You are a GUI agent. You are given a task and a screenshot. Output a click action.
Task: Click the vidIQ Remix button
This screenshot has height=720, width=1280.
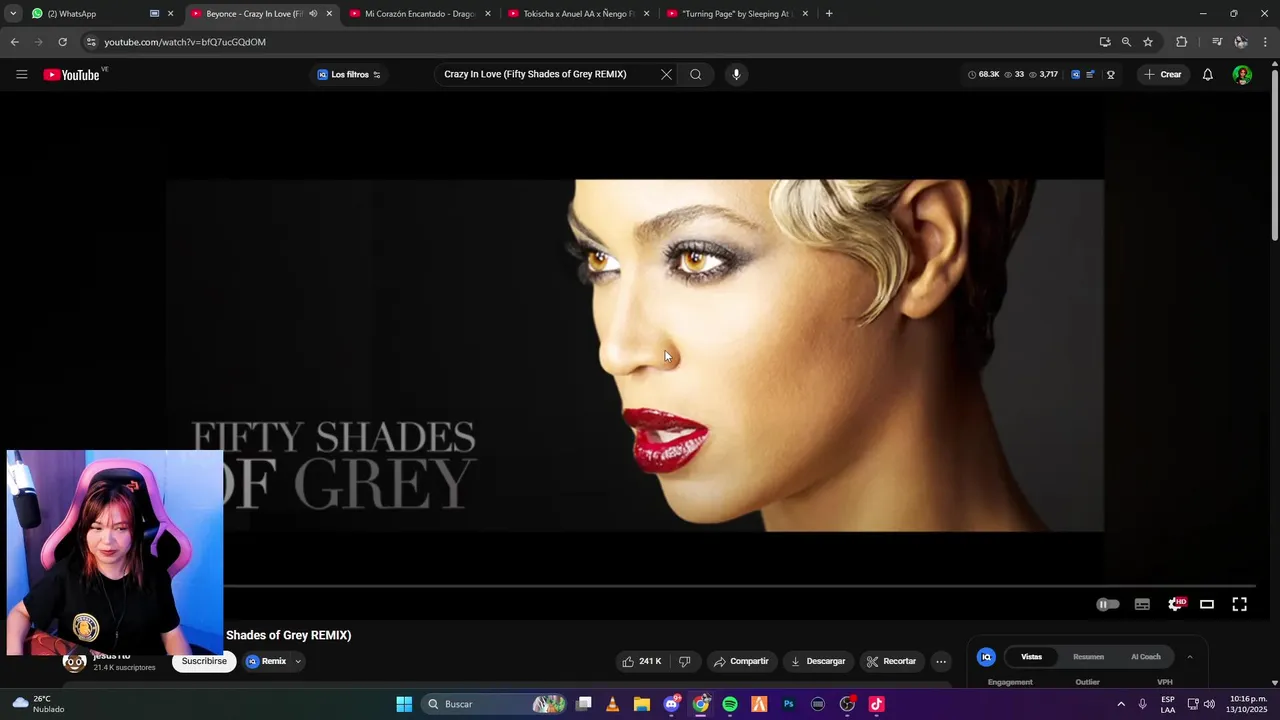coord(266,661)
